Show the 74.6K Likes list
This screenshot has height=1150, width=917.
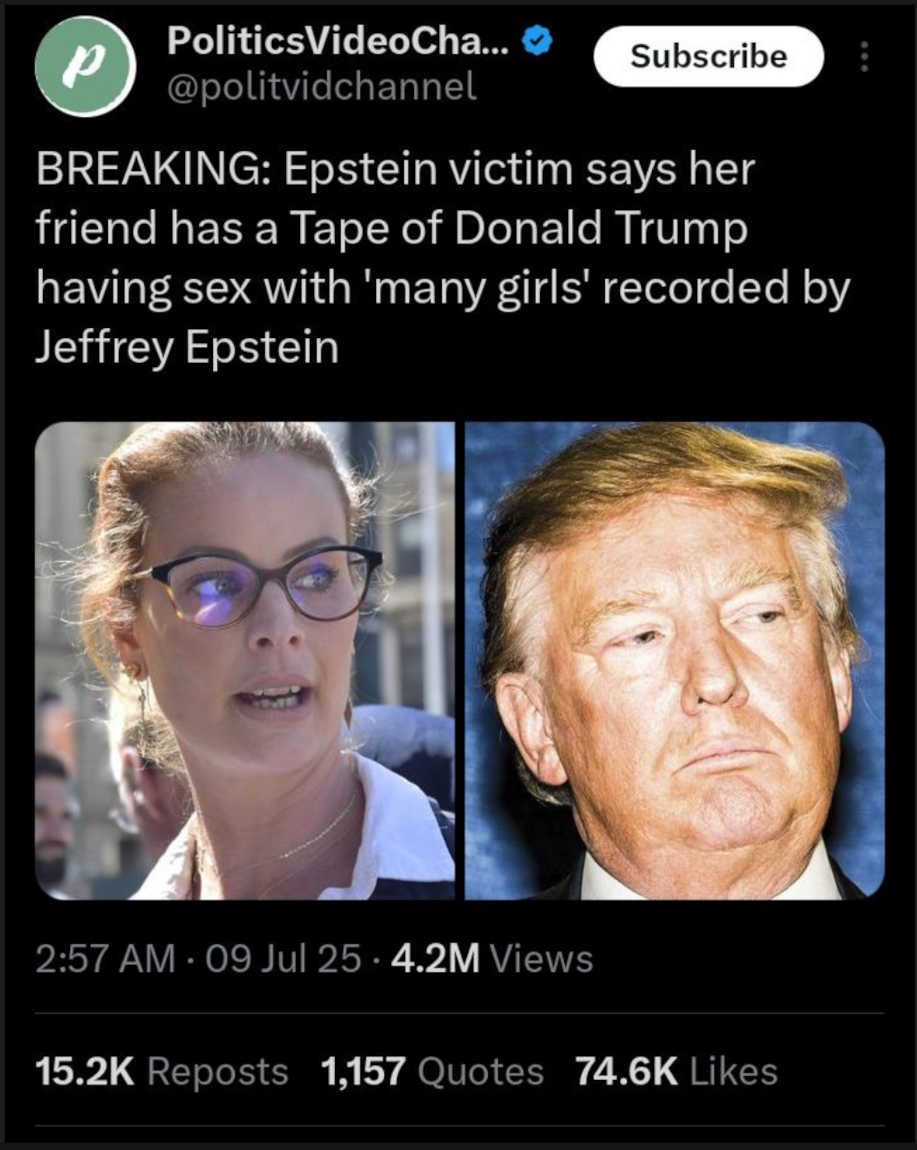[676, 1072]
